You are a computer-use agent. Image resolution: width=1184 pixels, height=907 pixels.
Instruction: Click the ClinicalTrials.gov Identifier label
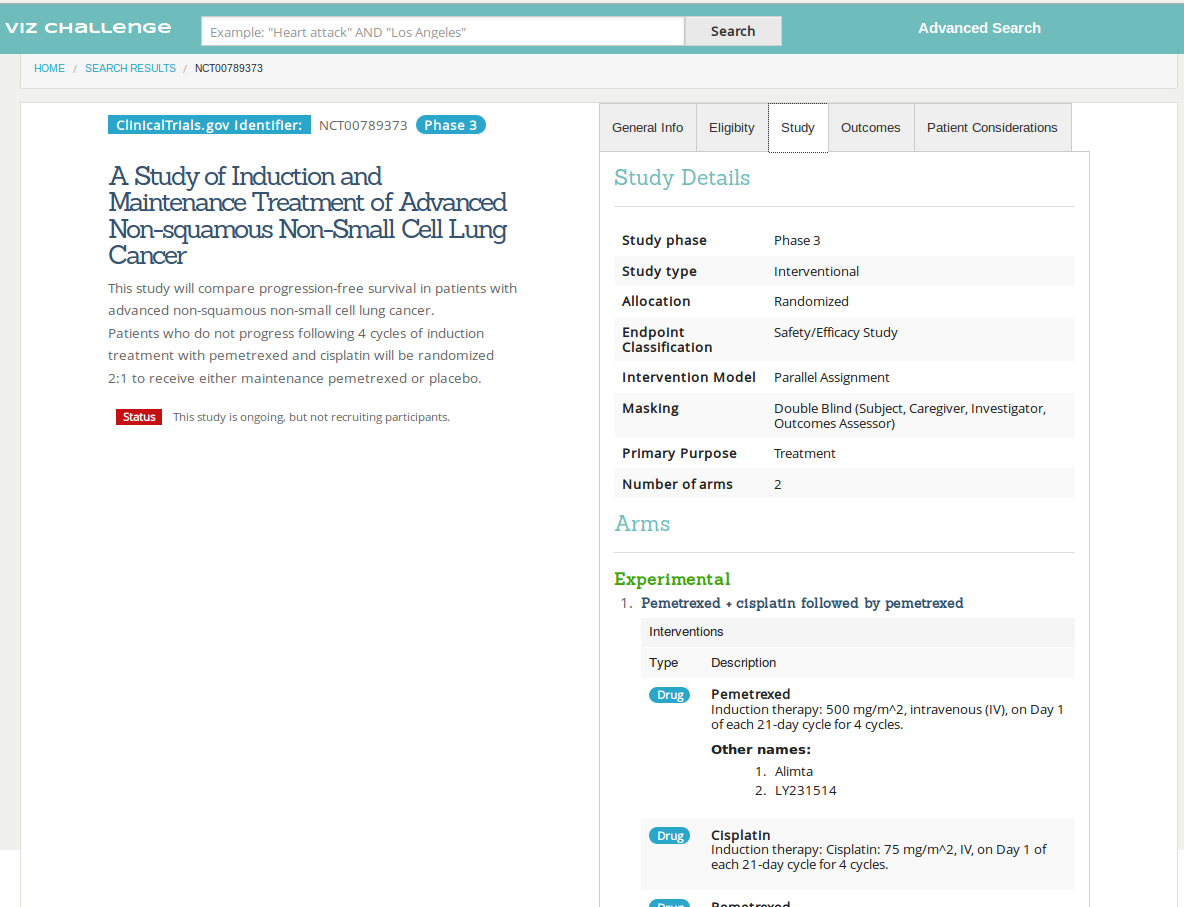pos(209,125)
